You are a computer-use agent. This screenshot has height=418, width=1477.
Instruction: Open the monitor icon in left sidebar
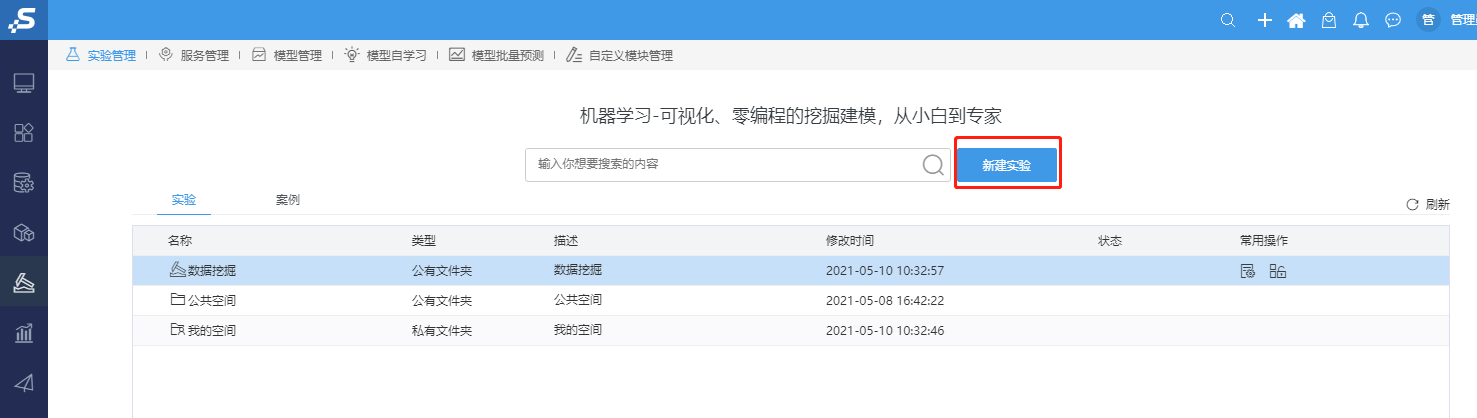click(24, 83)
